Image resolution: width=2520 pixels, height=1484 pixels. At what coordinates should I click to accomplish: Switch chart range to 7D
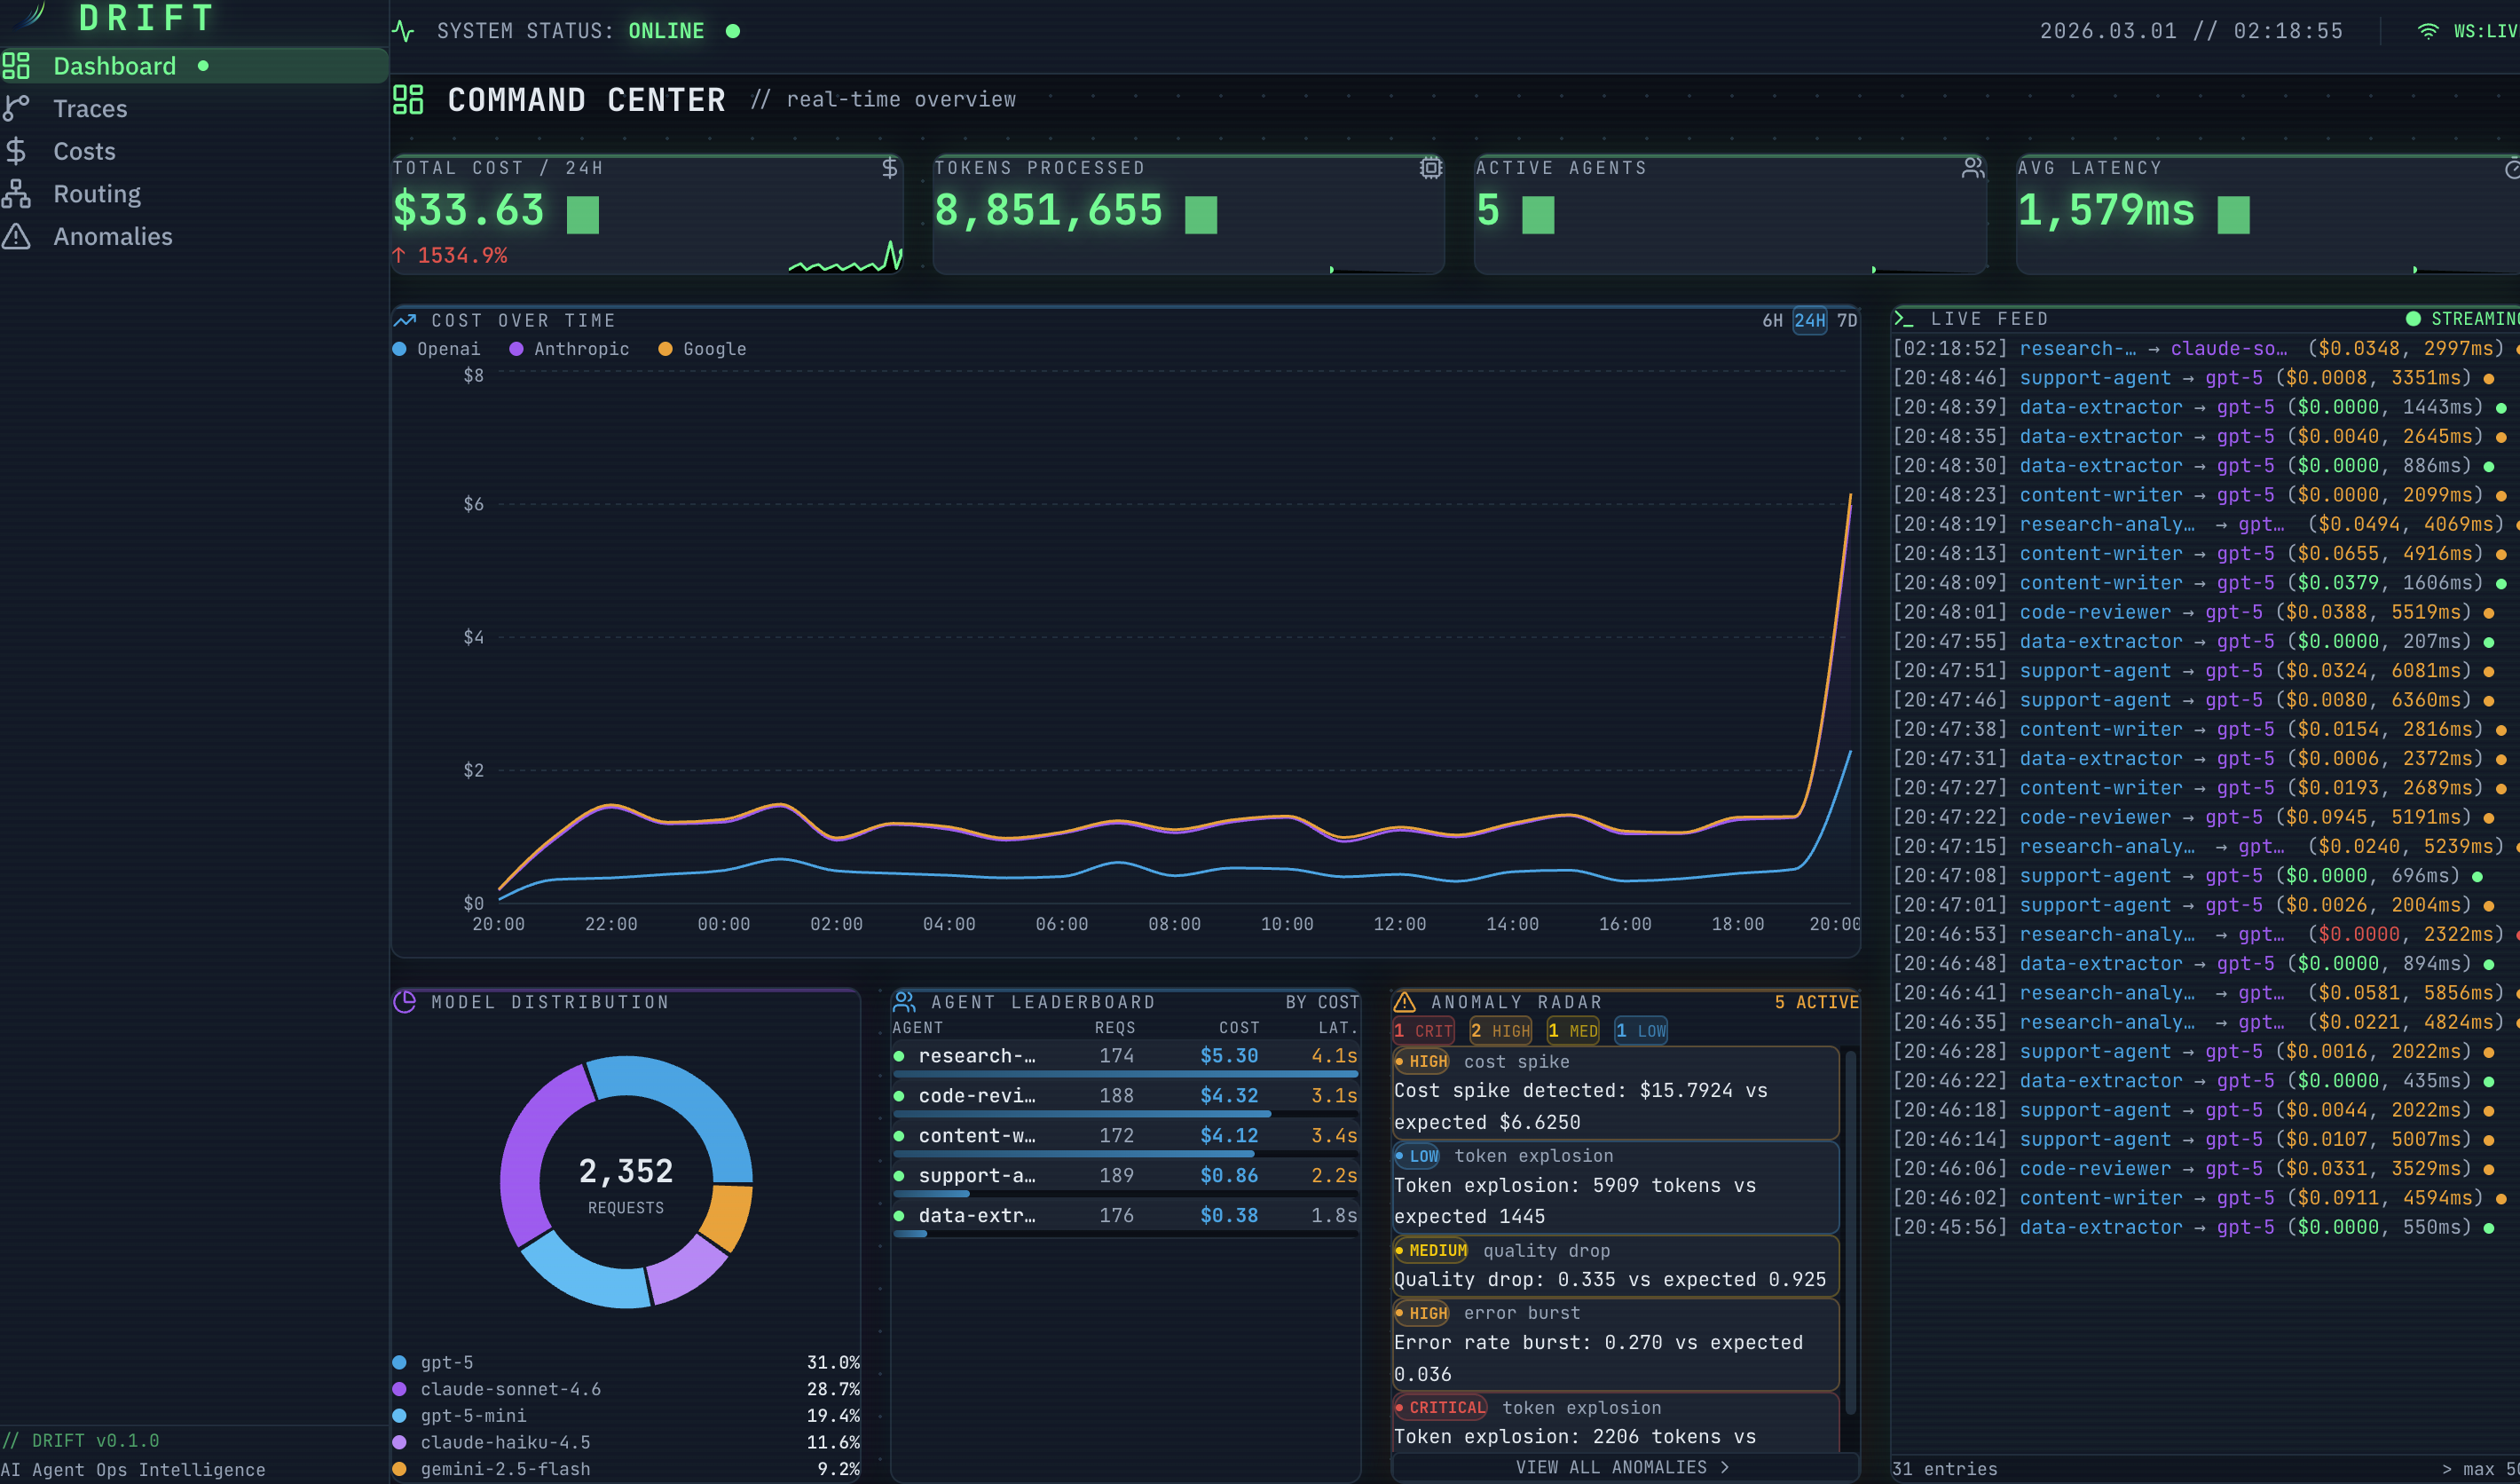point(1847,321)
